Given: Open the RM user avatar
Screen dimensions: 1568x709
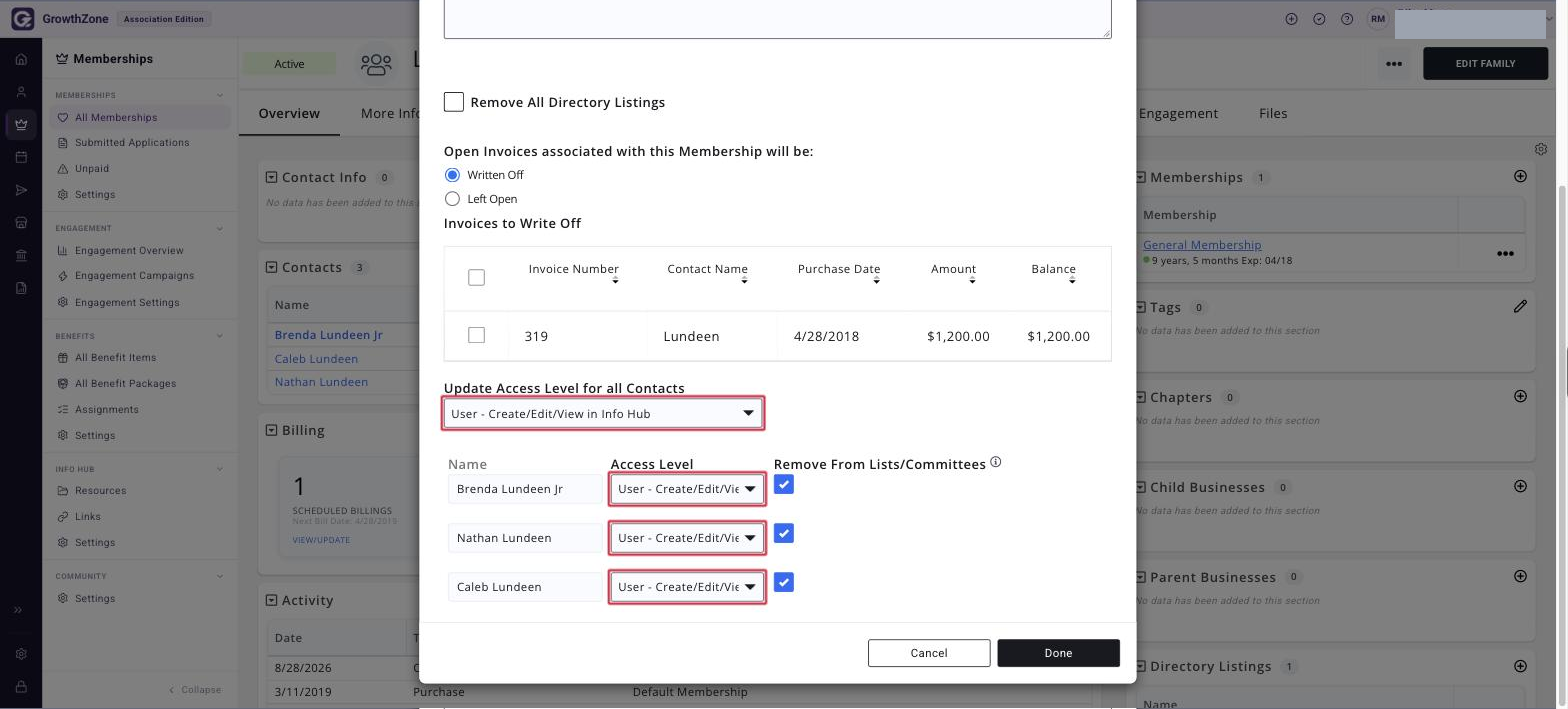Looking at the screenshot, I should coord(1378,19).
